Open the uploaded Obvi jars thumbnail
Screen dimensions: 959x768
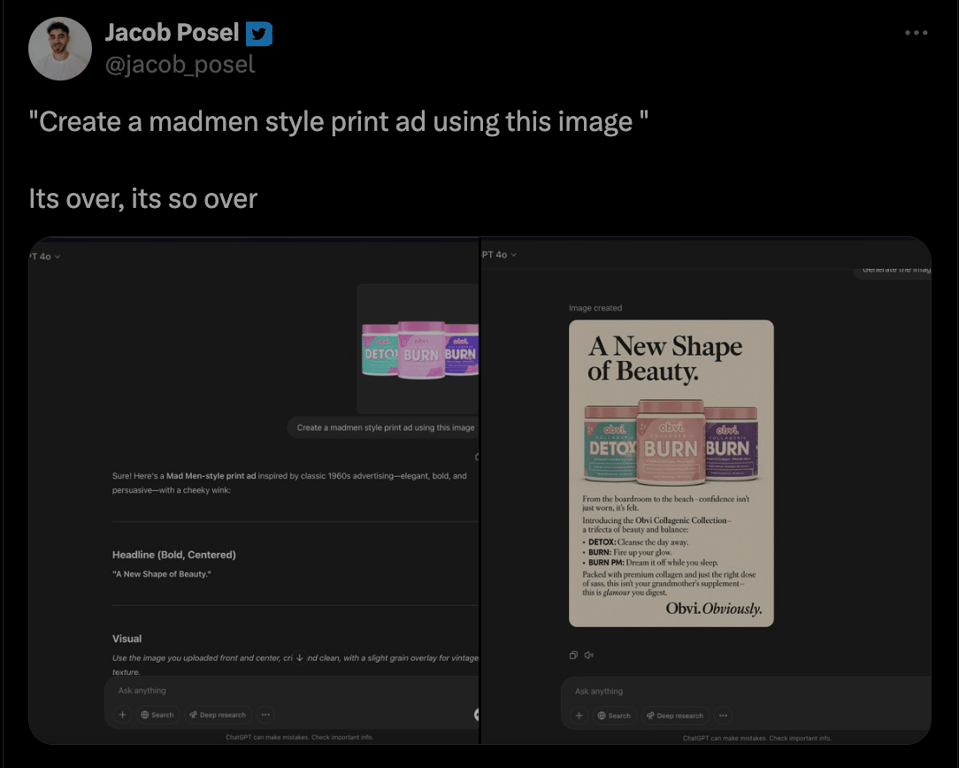click(418, 349)
